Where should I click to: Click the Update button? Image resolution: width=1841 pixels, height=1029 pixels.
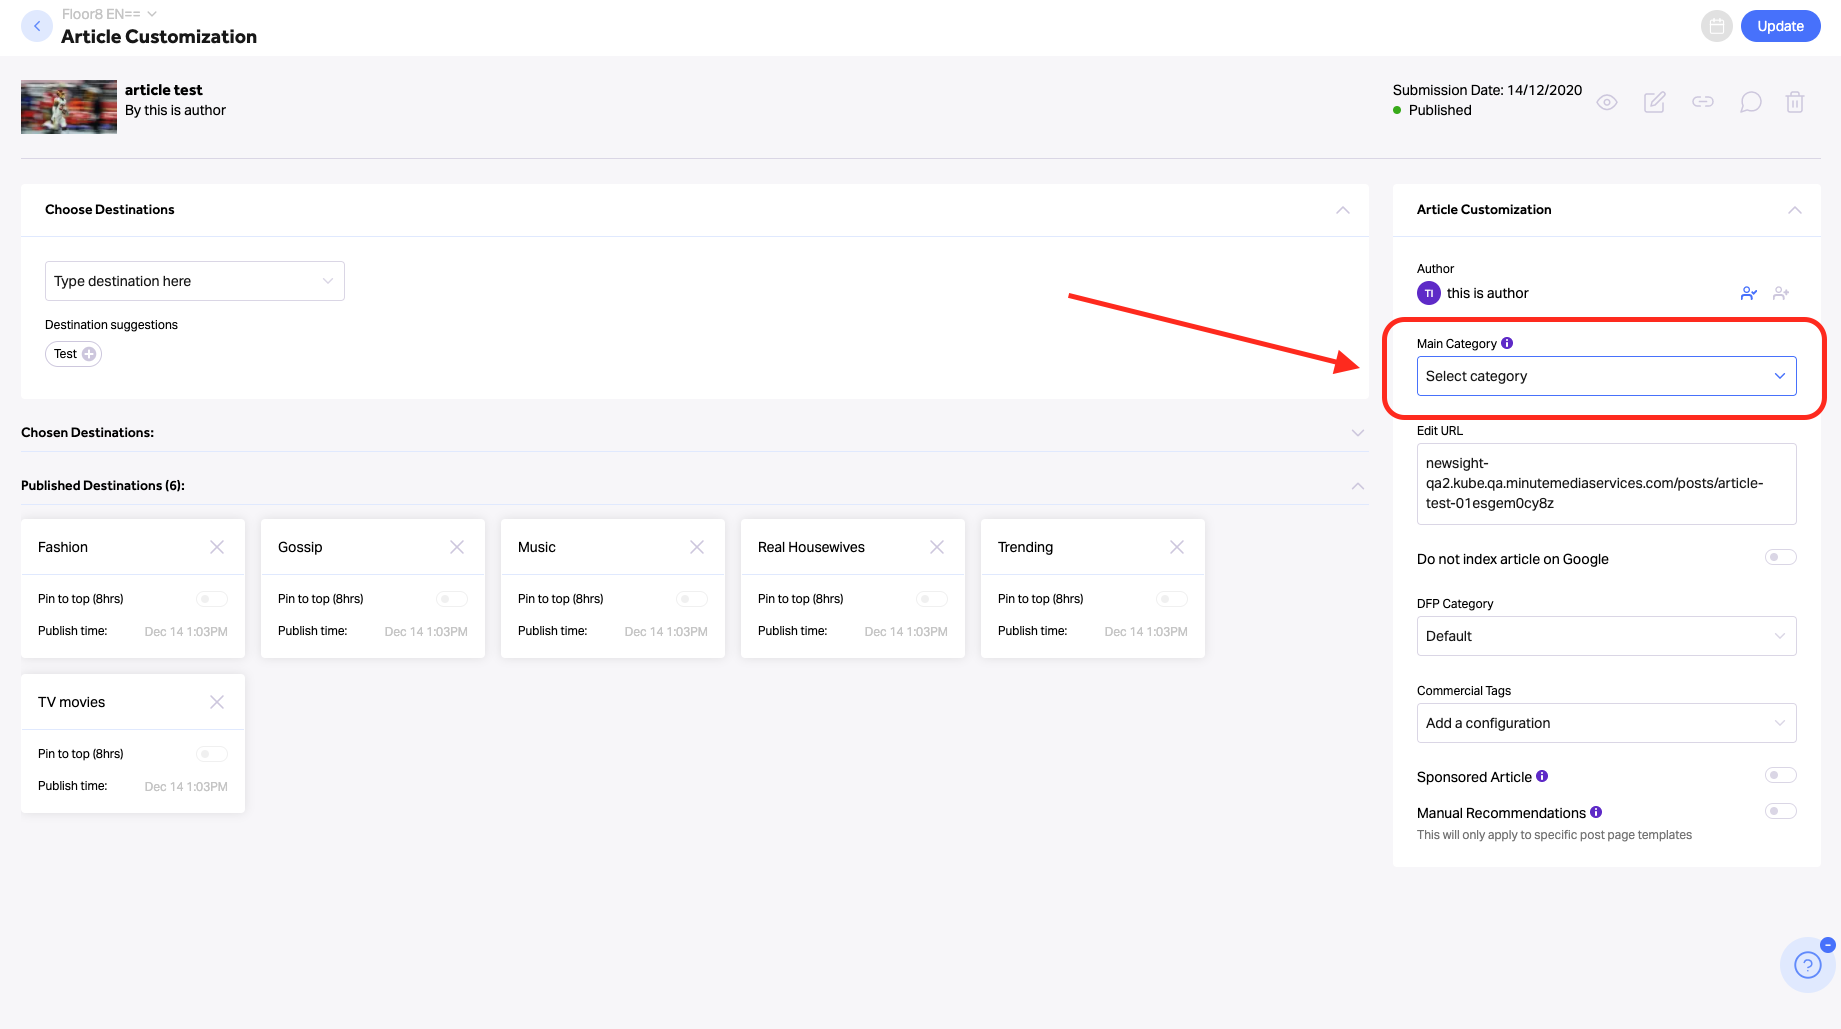pos(1781,26)
